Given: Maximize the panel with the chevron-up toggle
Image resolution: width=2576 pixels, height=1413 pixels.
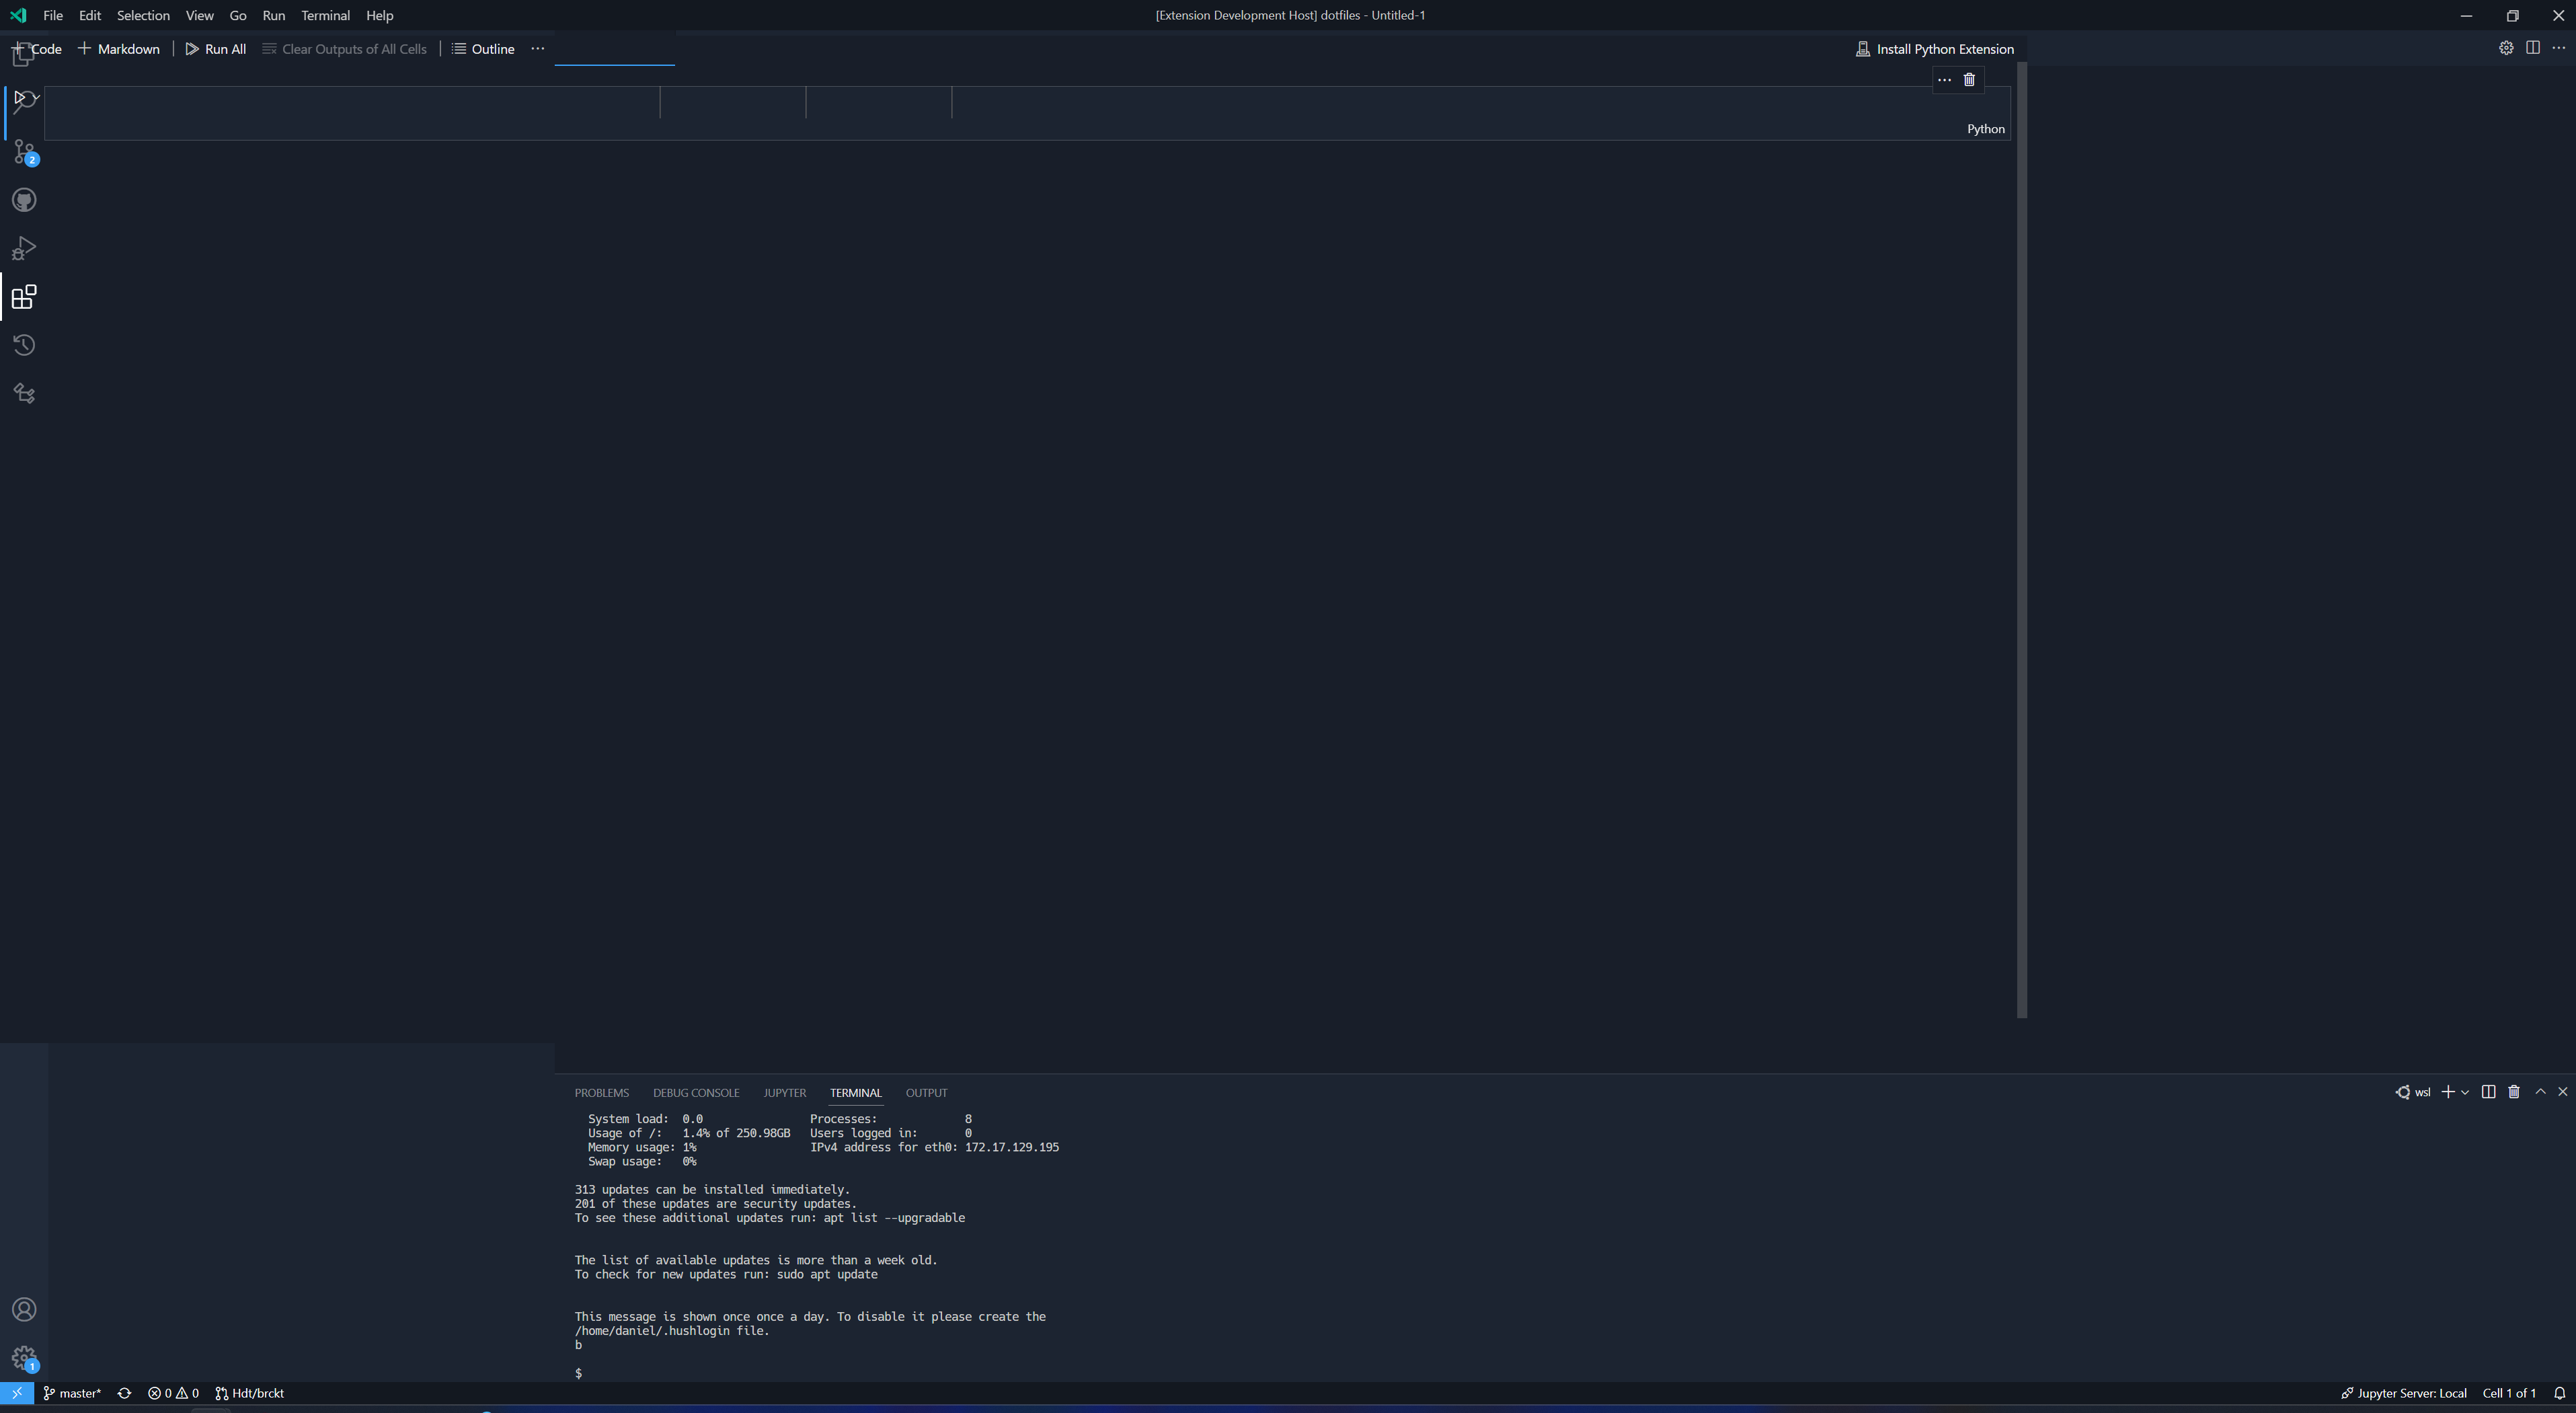Looking at the screenshot, I should [x=2540, y=1092].
